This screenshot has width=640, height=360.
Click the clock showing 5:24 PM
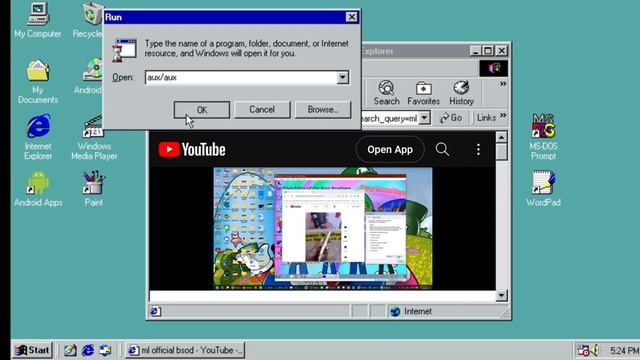624,351
